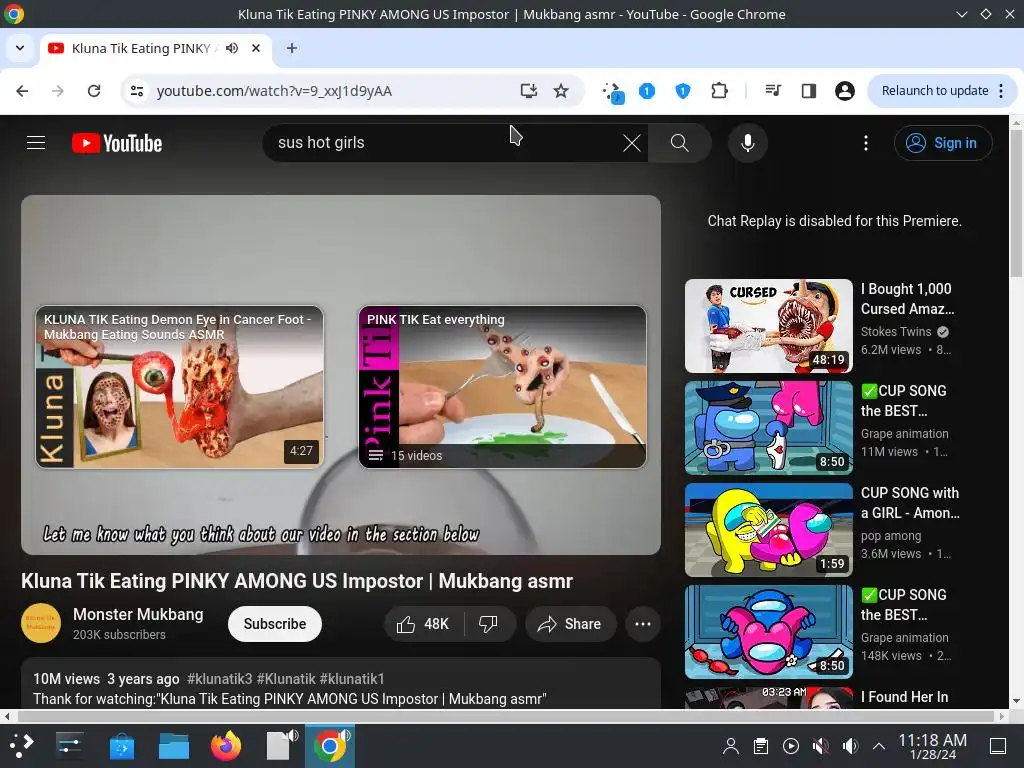Screen dimensions: 1024x768
Task: Open file manager from taskbar
Action: coord(174,746)
